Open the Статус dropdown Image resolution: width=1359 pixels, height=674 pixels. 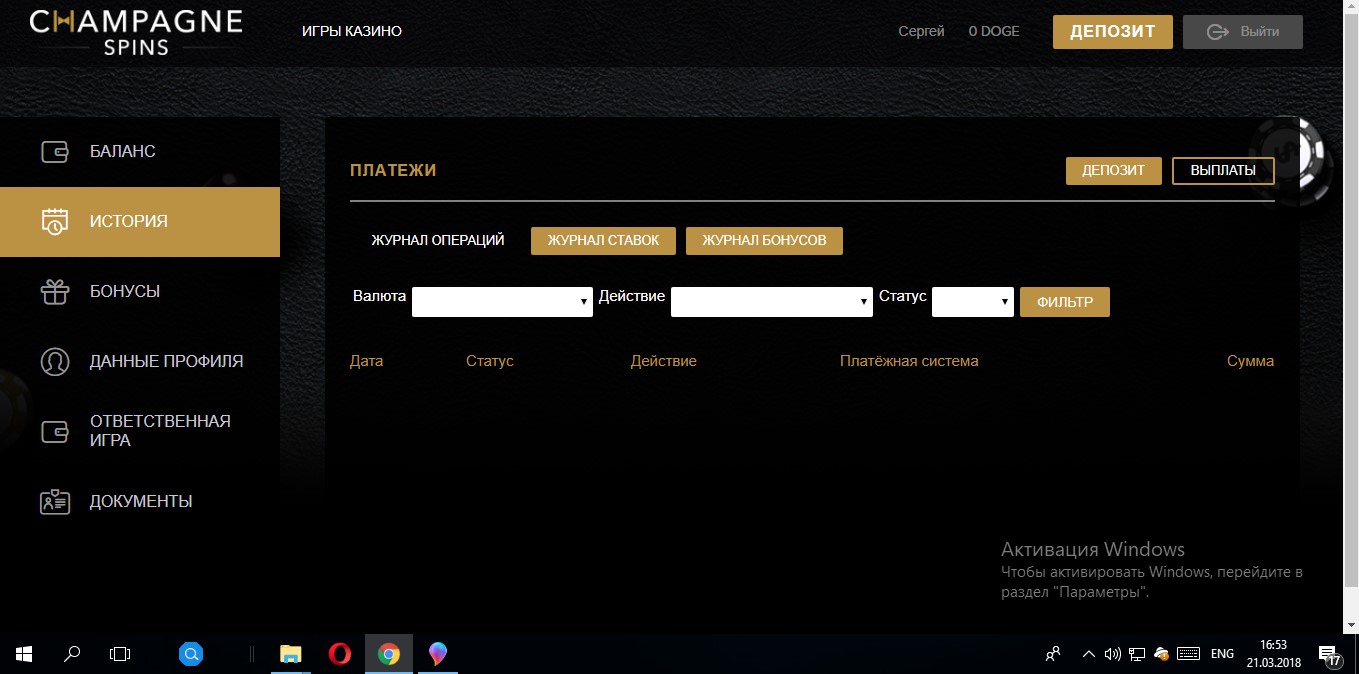point(973,301)
